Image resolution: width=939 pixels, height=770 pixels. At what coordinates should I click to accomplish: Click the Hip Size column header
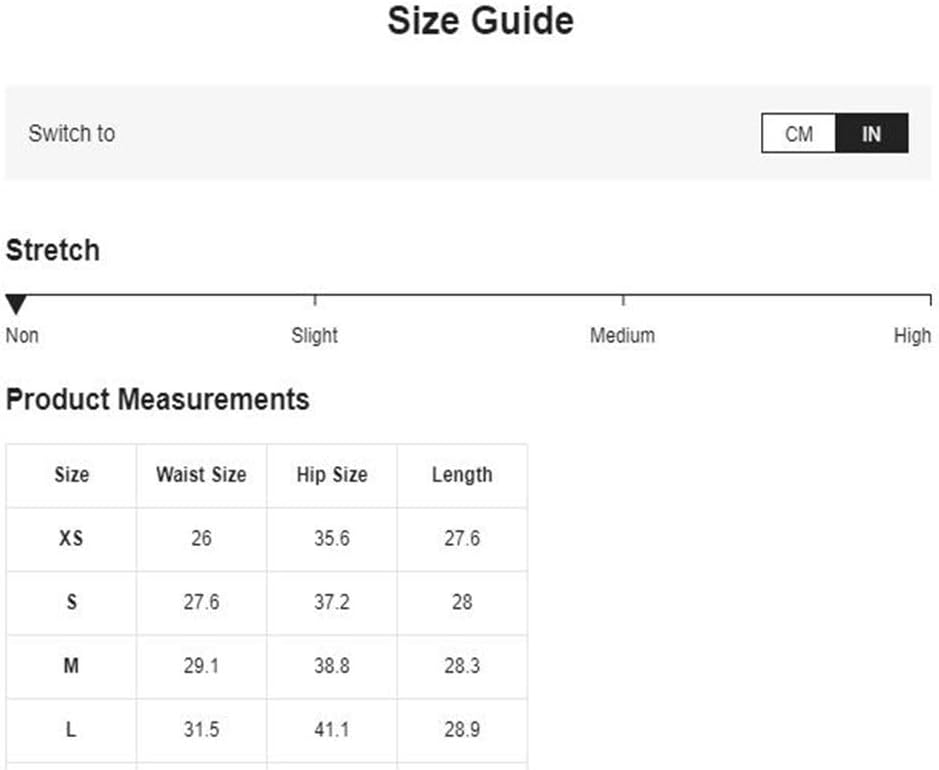coord(332,475)
